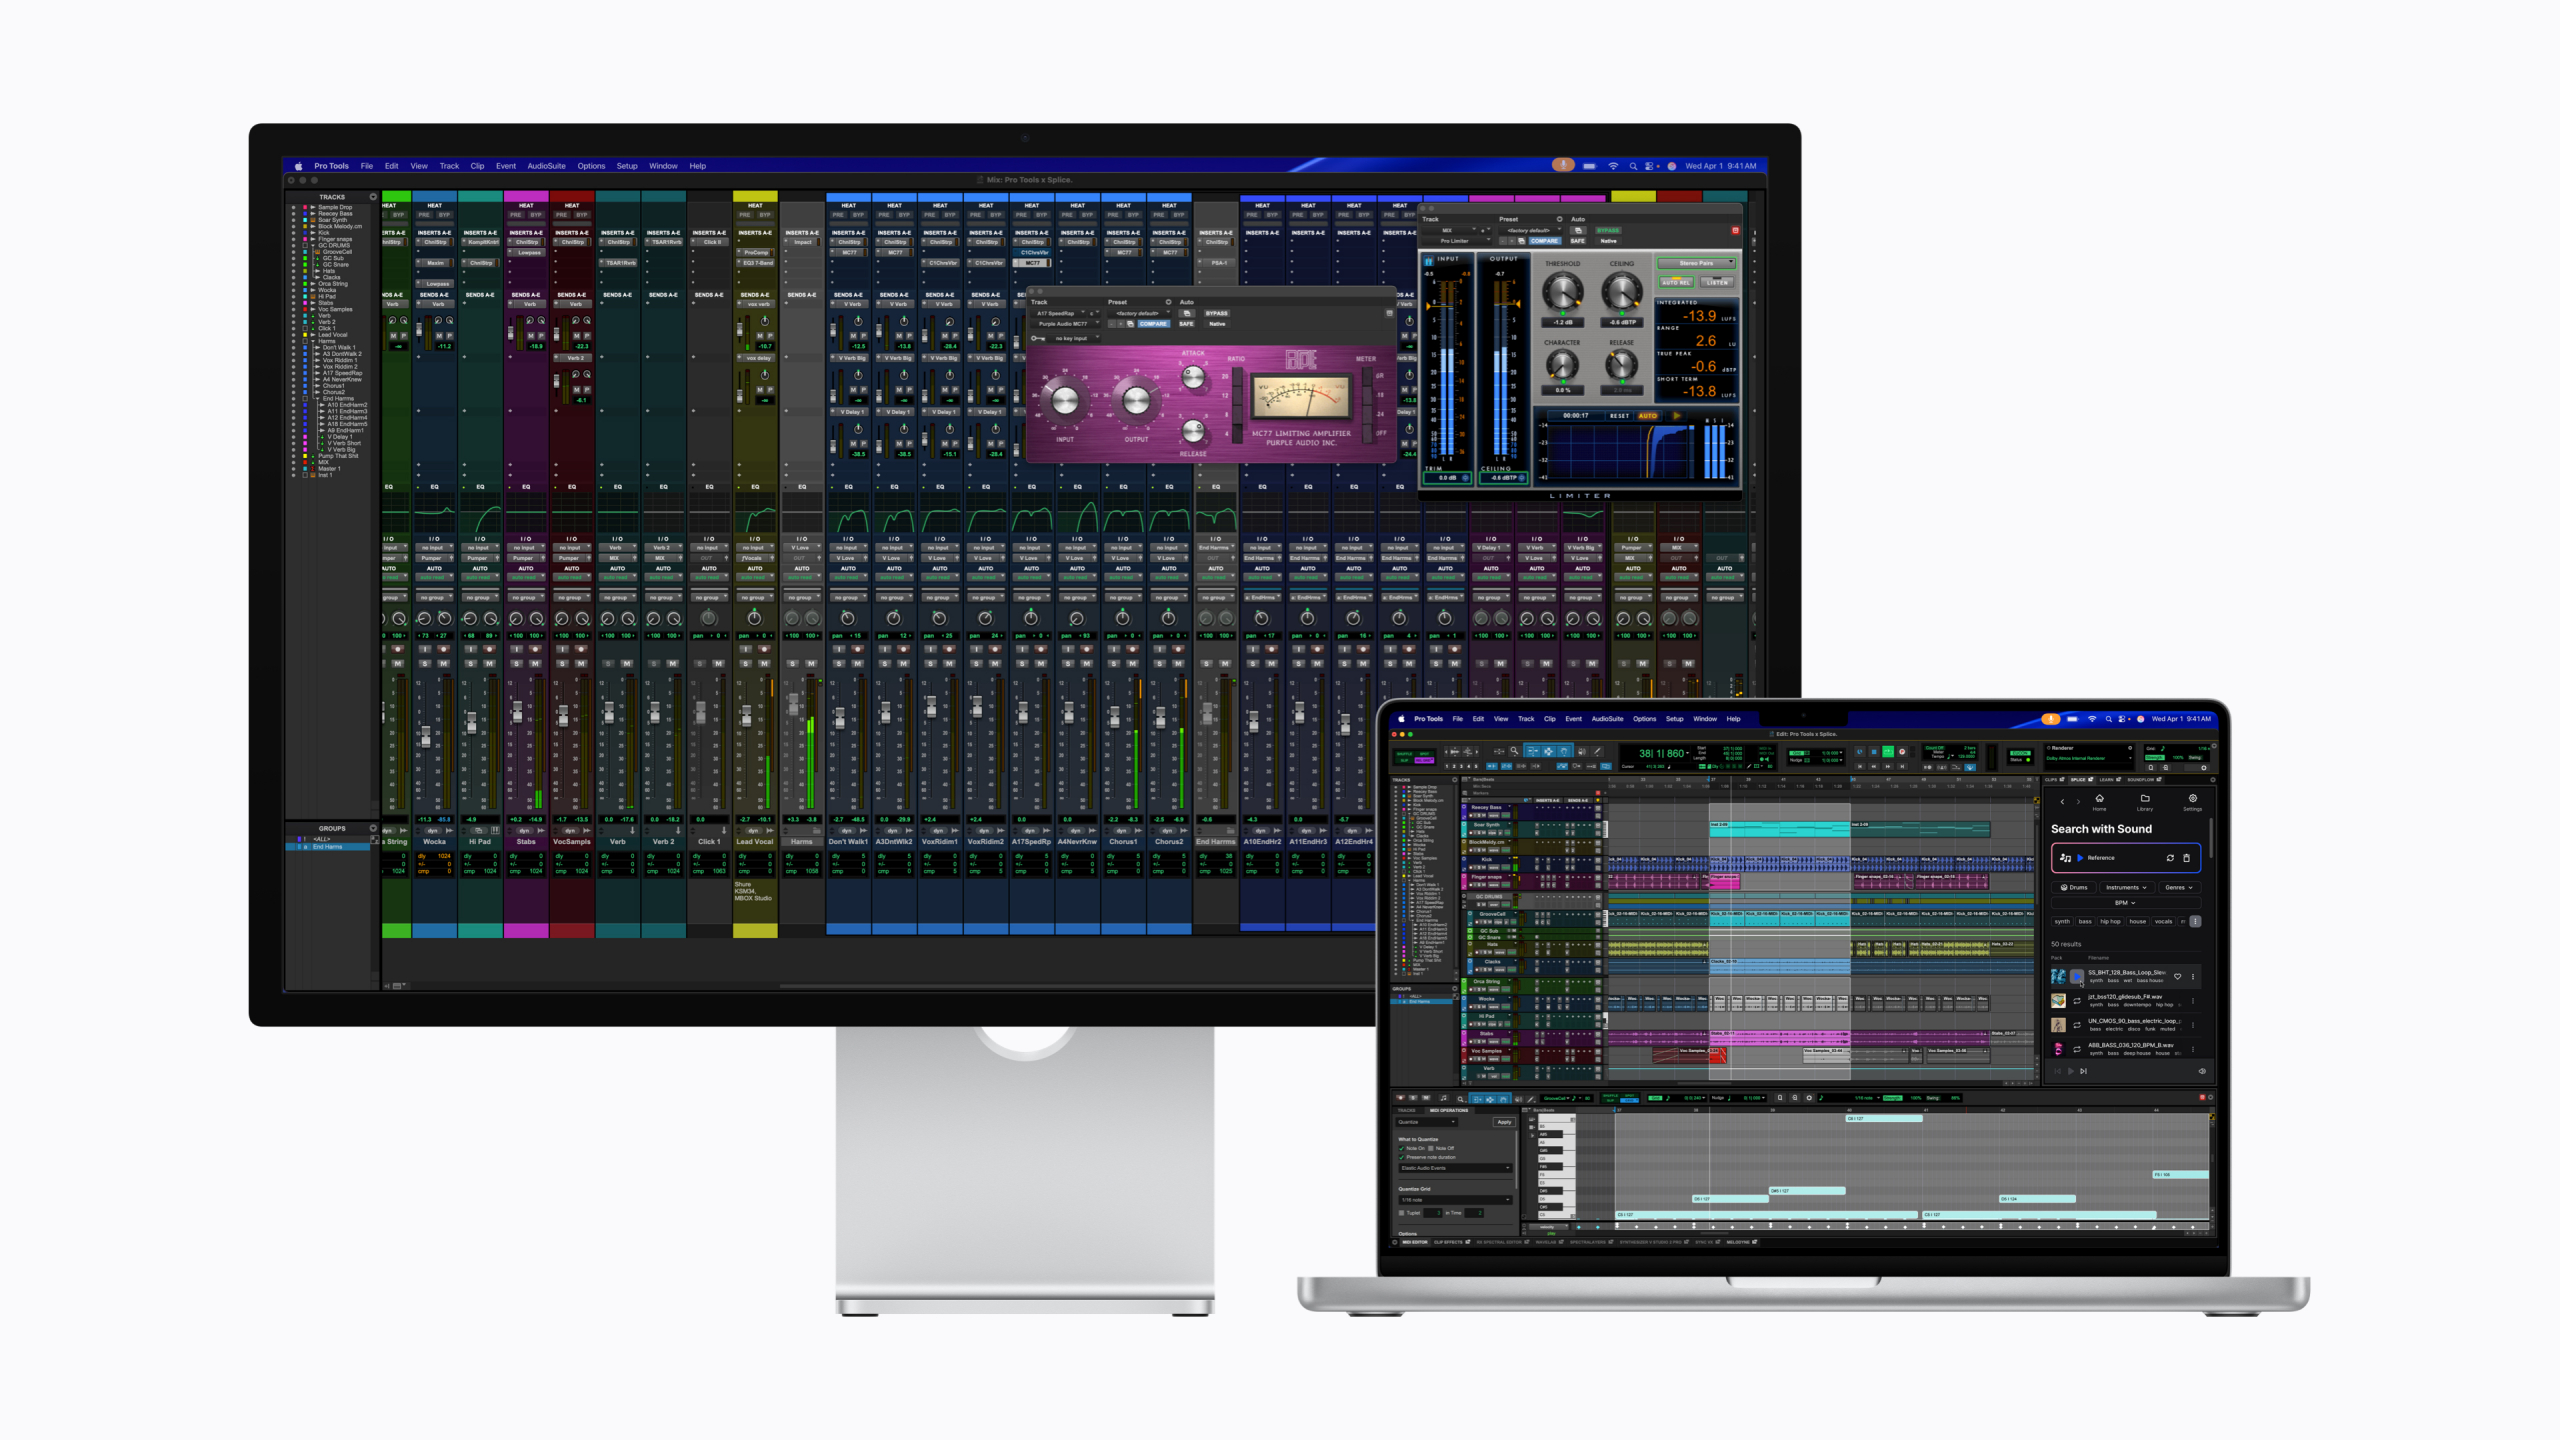Uncheck Preserve note duration
The height and width of the screenshot is (1440, 2560).
(1402, 1157)
